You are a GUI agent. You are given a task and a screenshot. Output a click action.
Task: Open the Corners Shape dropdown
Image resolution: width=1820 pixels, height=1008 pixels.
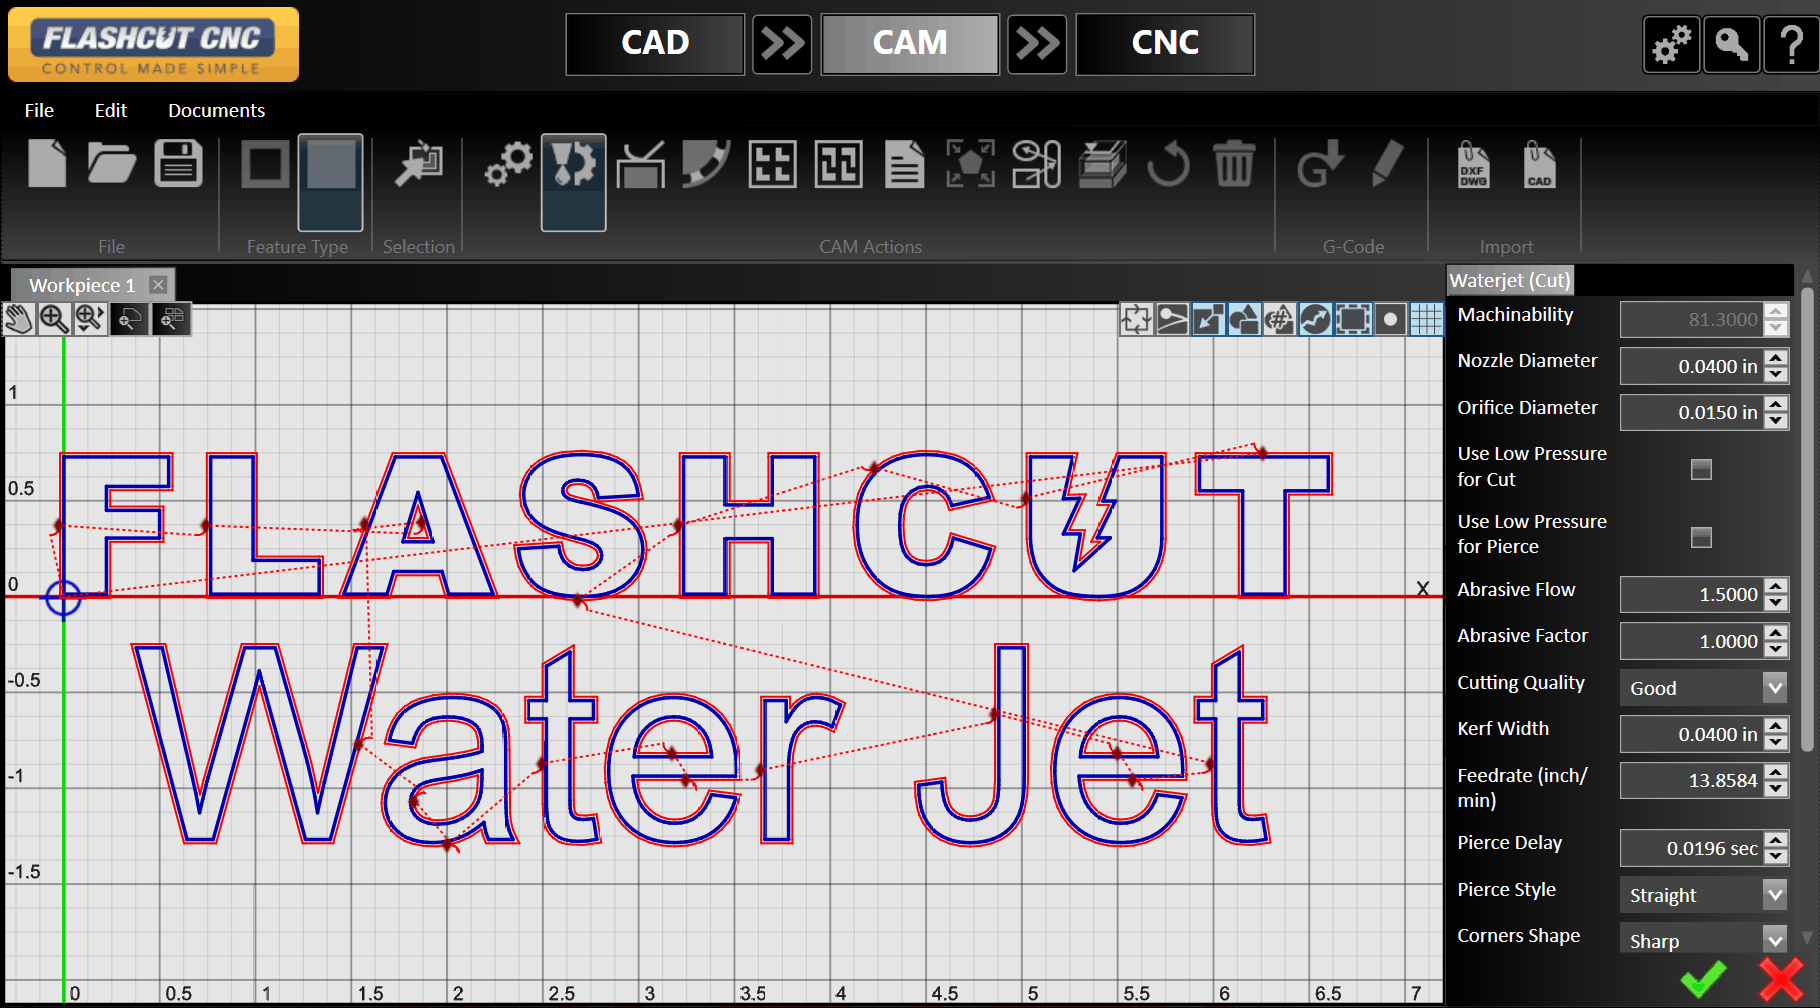pyautogui.click(x=1703, y=940)
